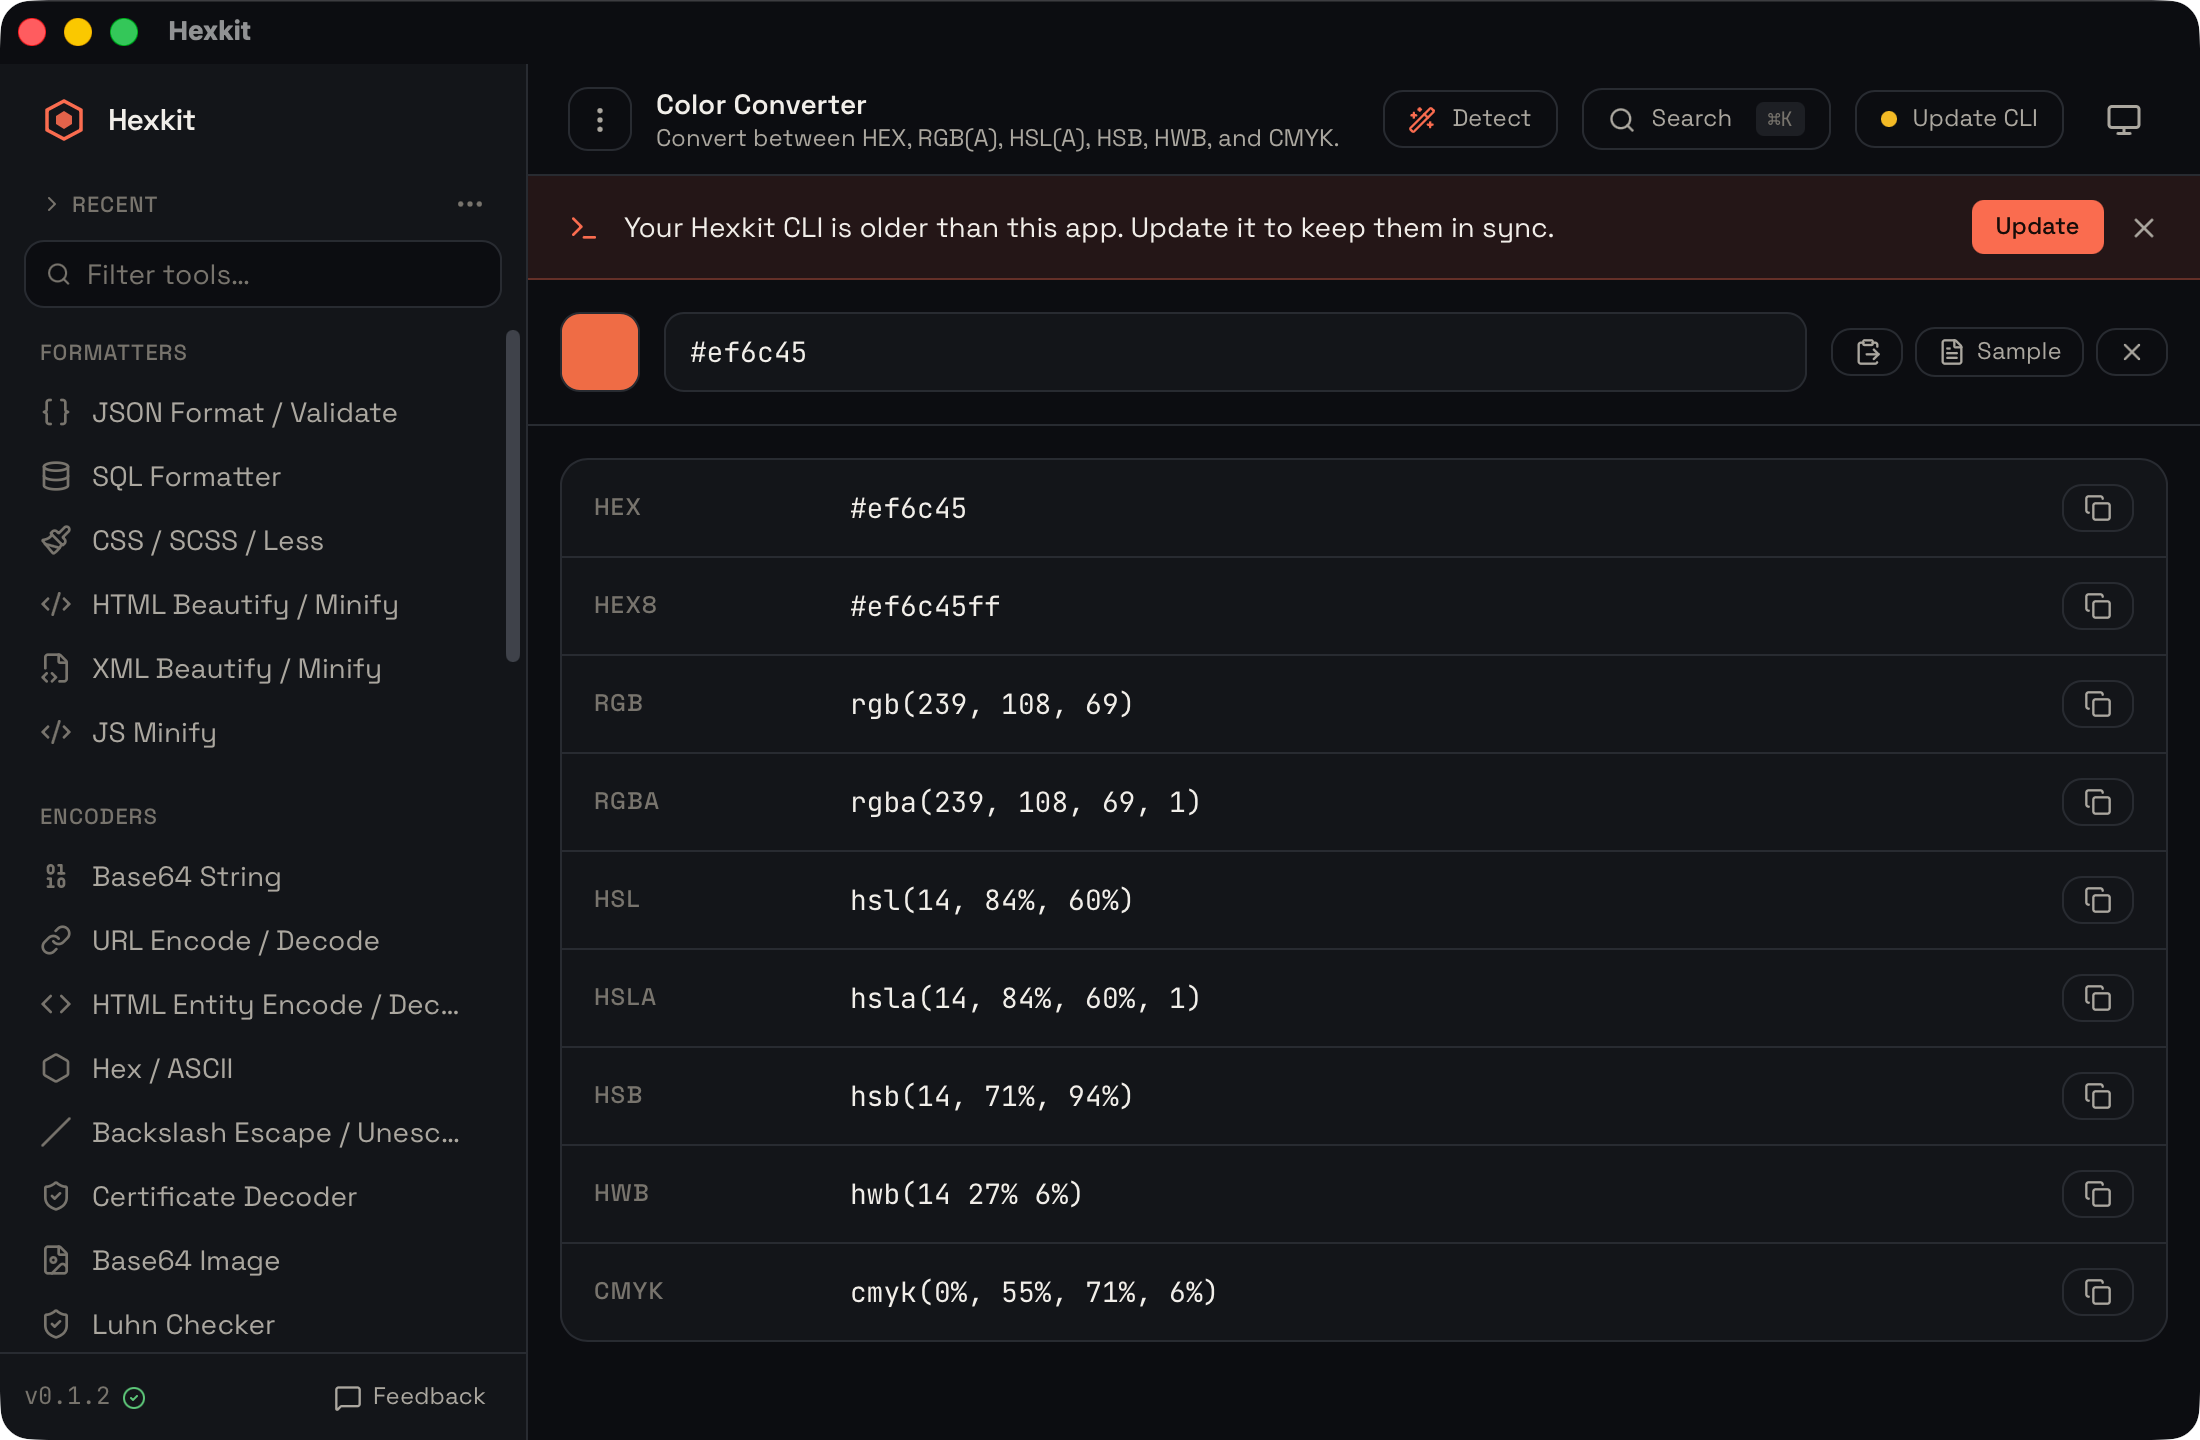Screen dimensions: 2200x1440
Task: Copy the RGBA value
Action: [x=2097, y=802]
